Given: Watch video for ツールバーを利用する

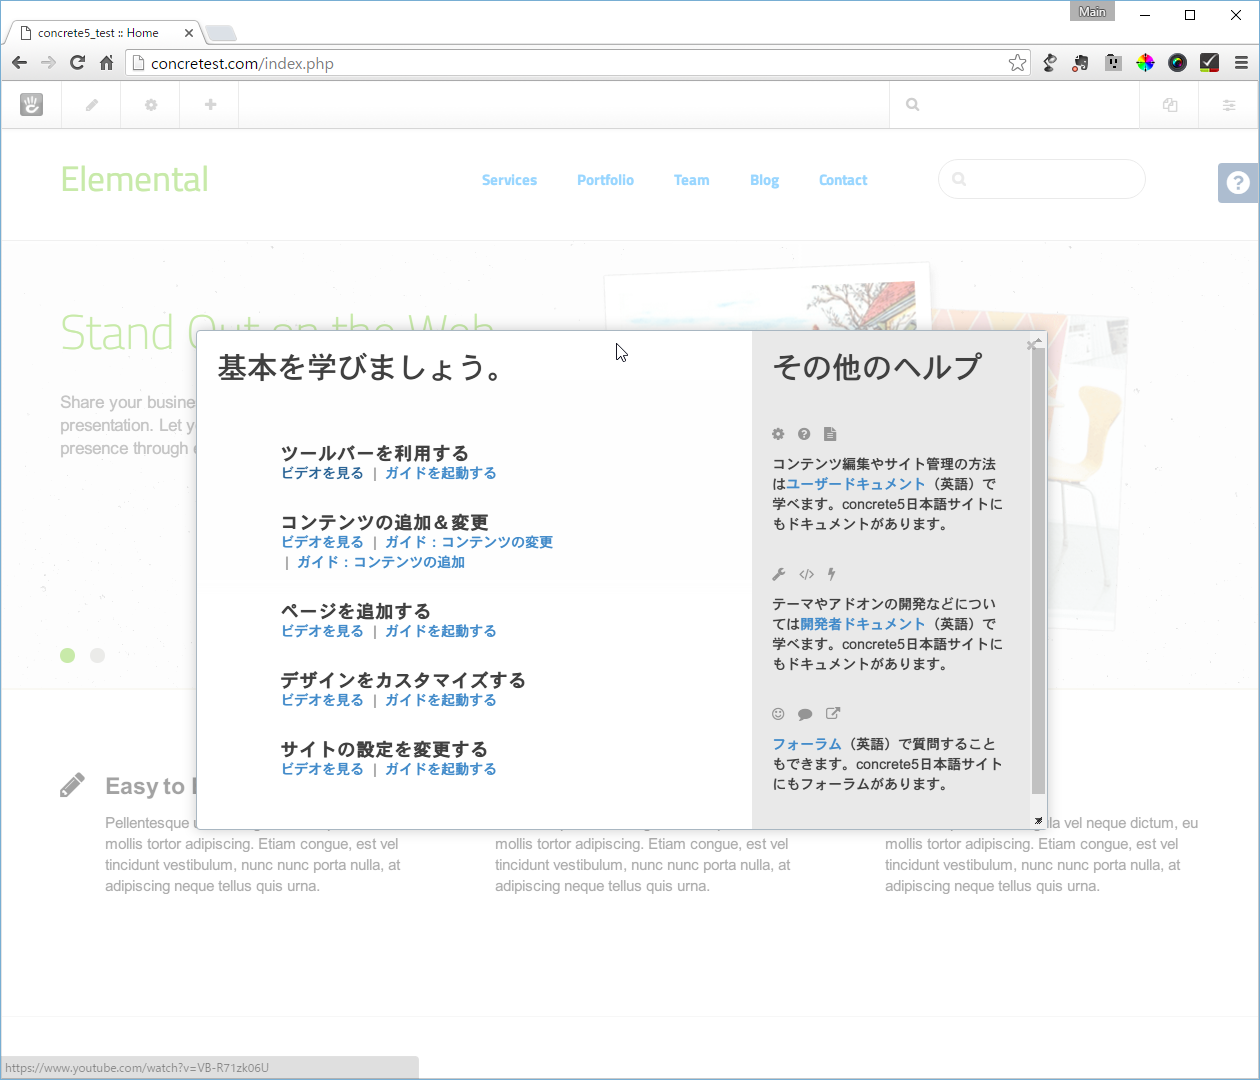Looking at the screenshot, I should coord(322,473).
